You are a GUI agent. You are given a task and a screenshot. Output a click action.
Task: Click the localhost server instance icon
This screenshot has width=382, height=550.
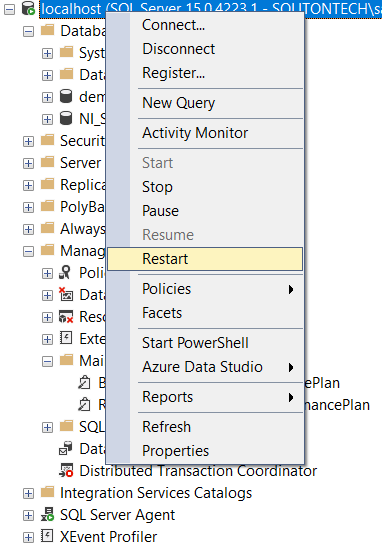[x=28, y=8]
